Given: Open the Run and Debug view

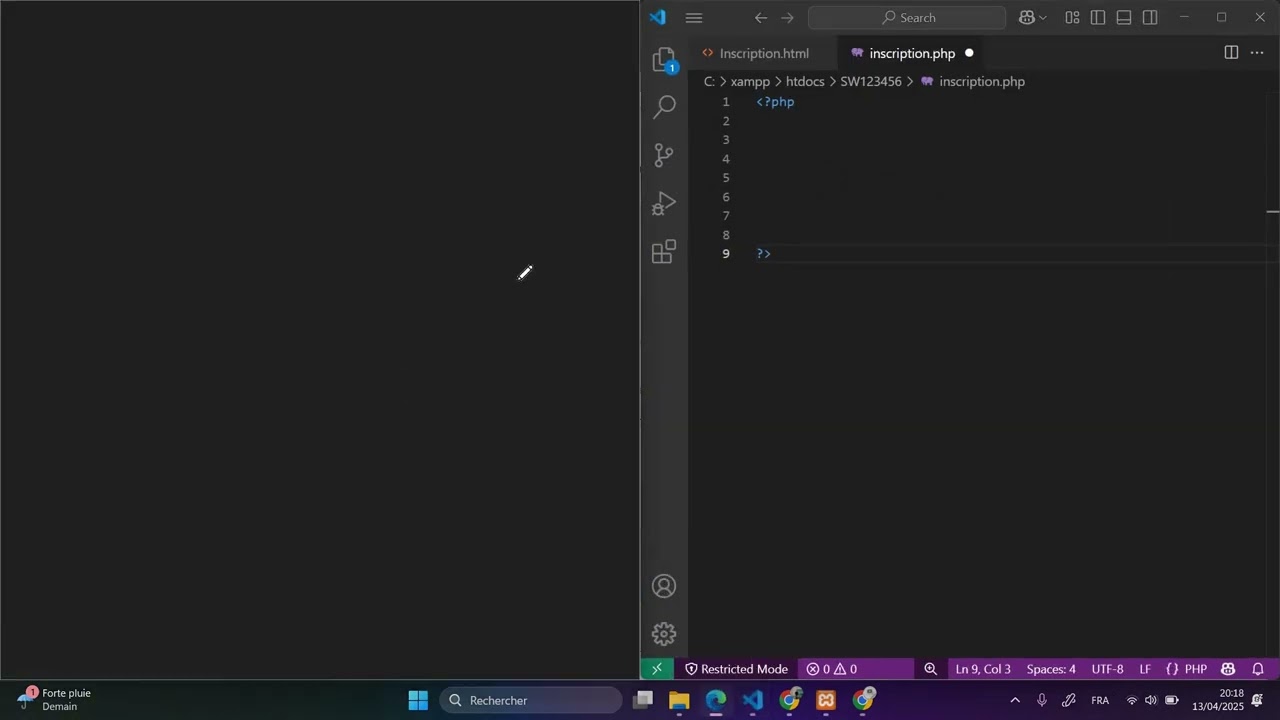Looking at the screenshot, I should [664, 204].
